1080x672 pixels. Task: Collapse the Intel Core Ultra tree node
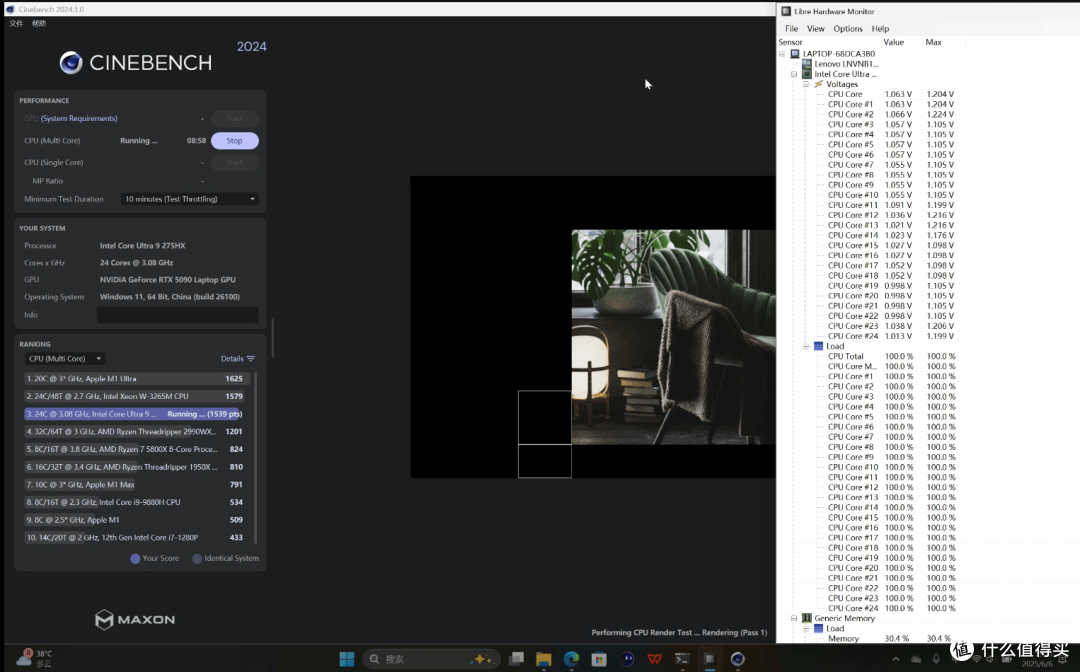(793, 74)
